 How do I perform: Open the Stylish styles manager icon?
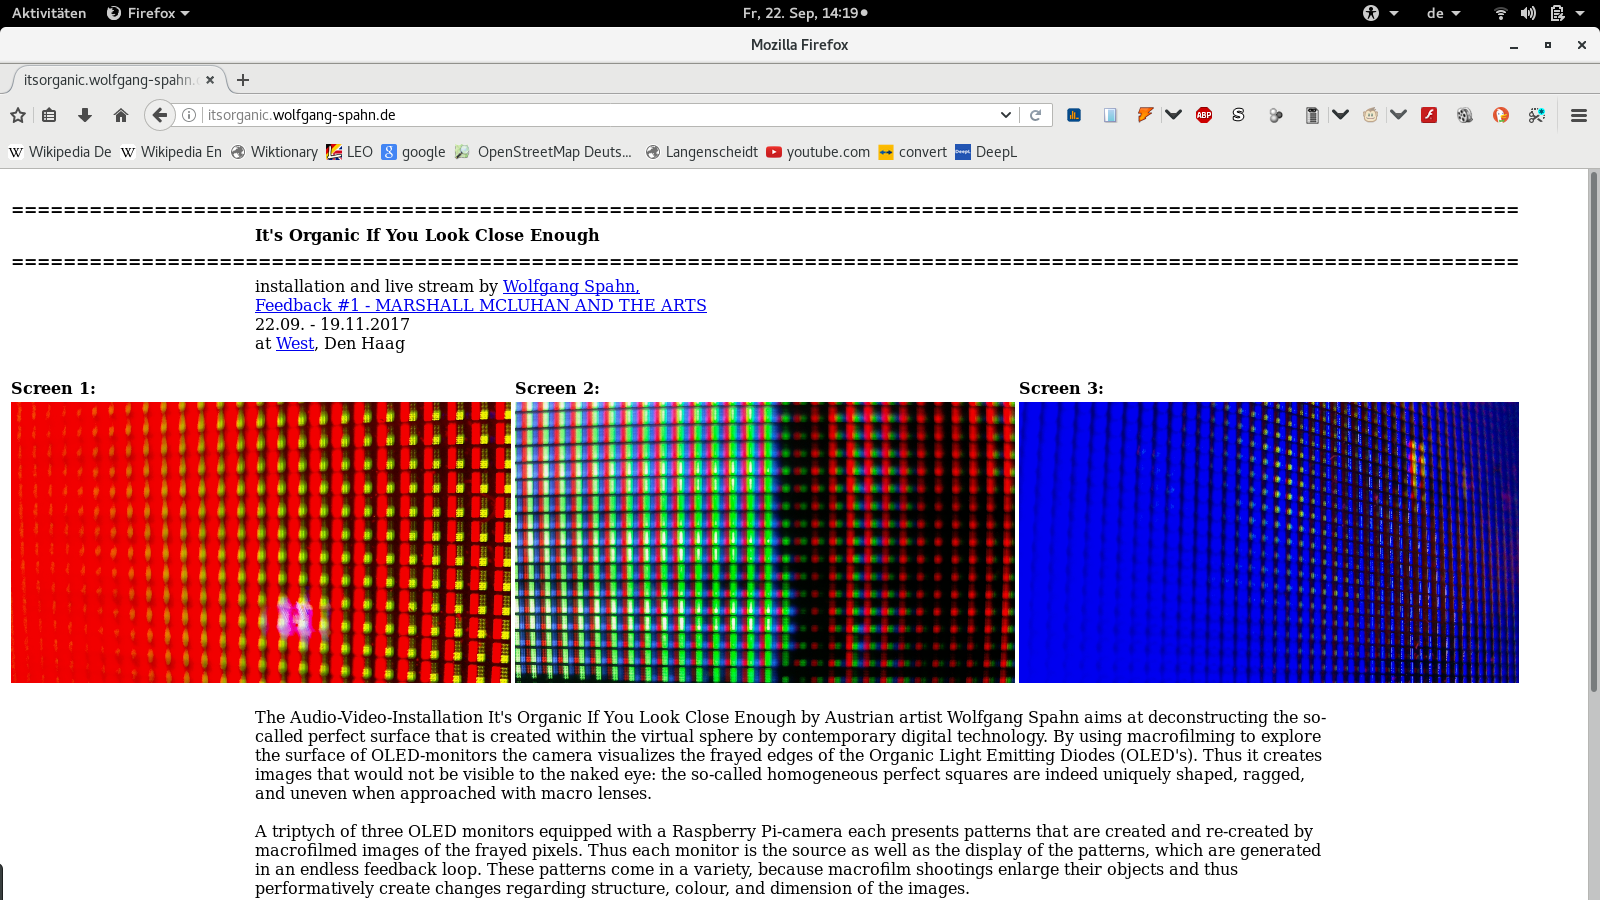(x=1238, y=115)
